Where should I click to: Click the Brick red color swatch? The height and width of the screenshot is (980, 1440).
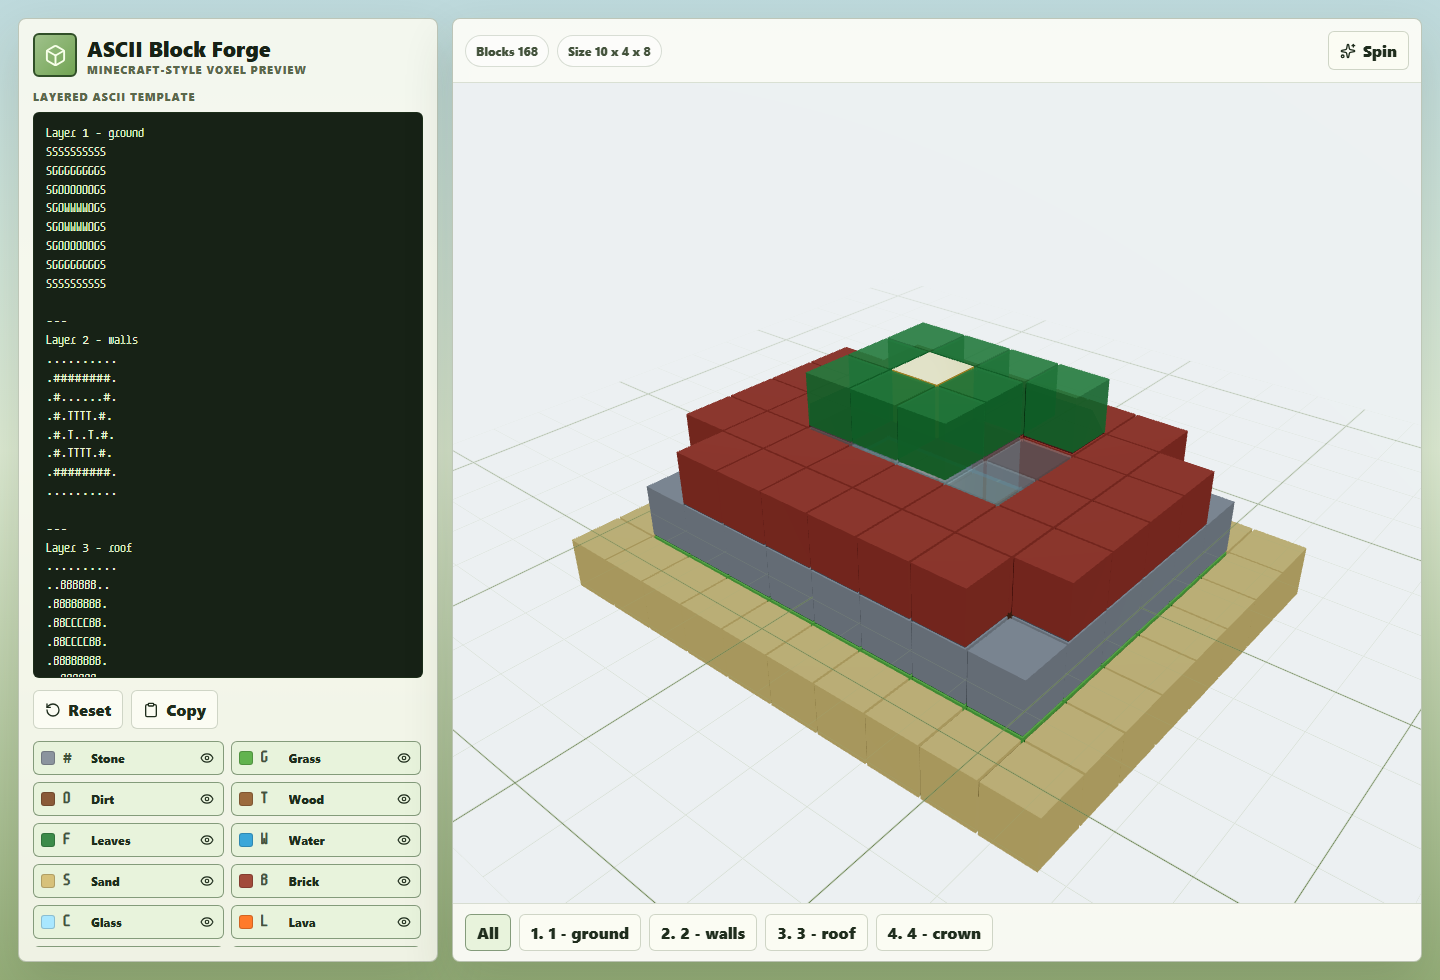pos(246,881)
